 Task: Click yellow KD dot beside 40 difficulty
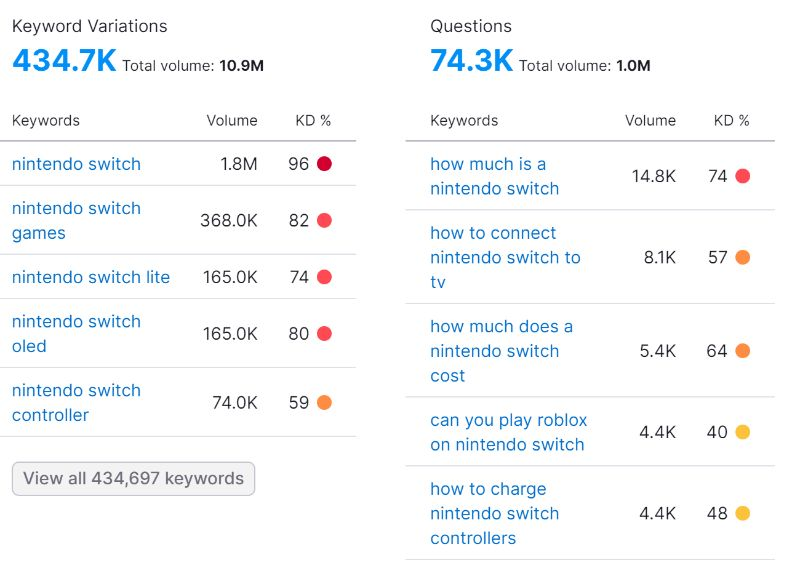click(x=742, y=432)
